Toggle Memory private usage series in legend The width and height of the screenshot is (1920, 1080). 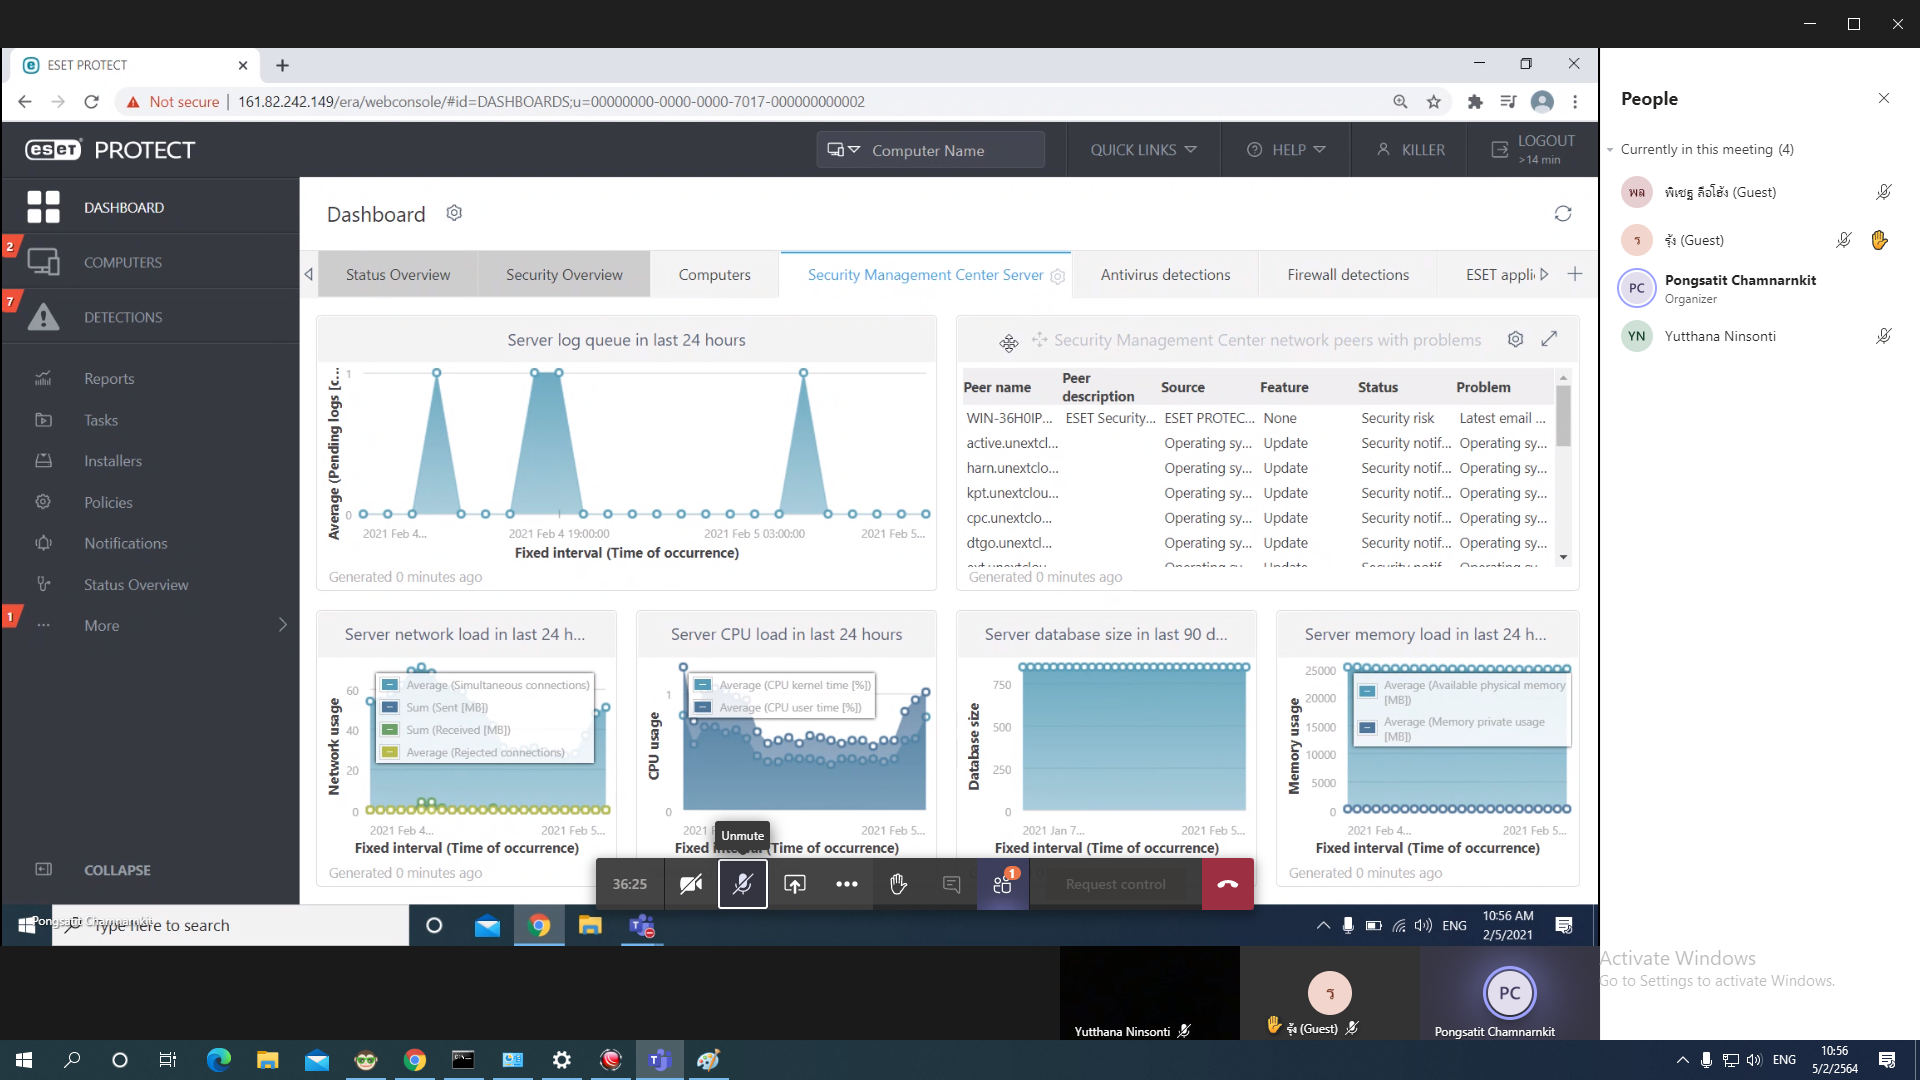(x=1452, y=729)
